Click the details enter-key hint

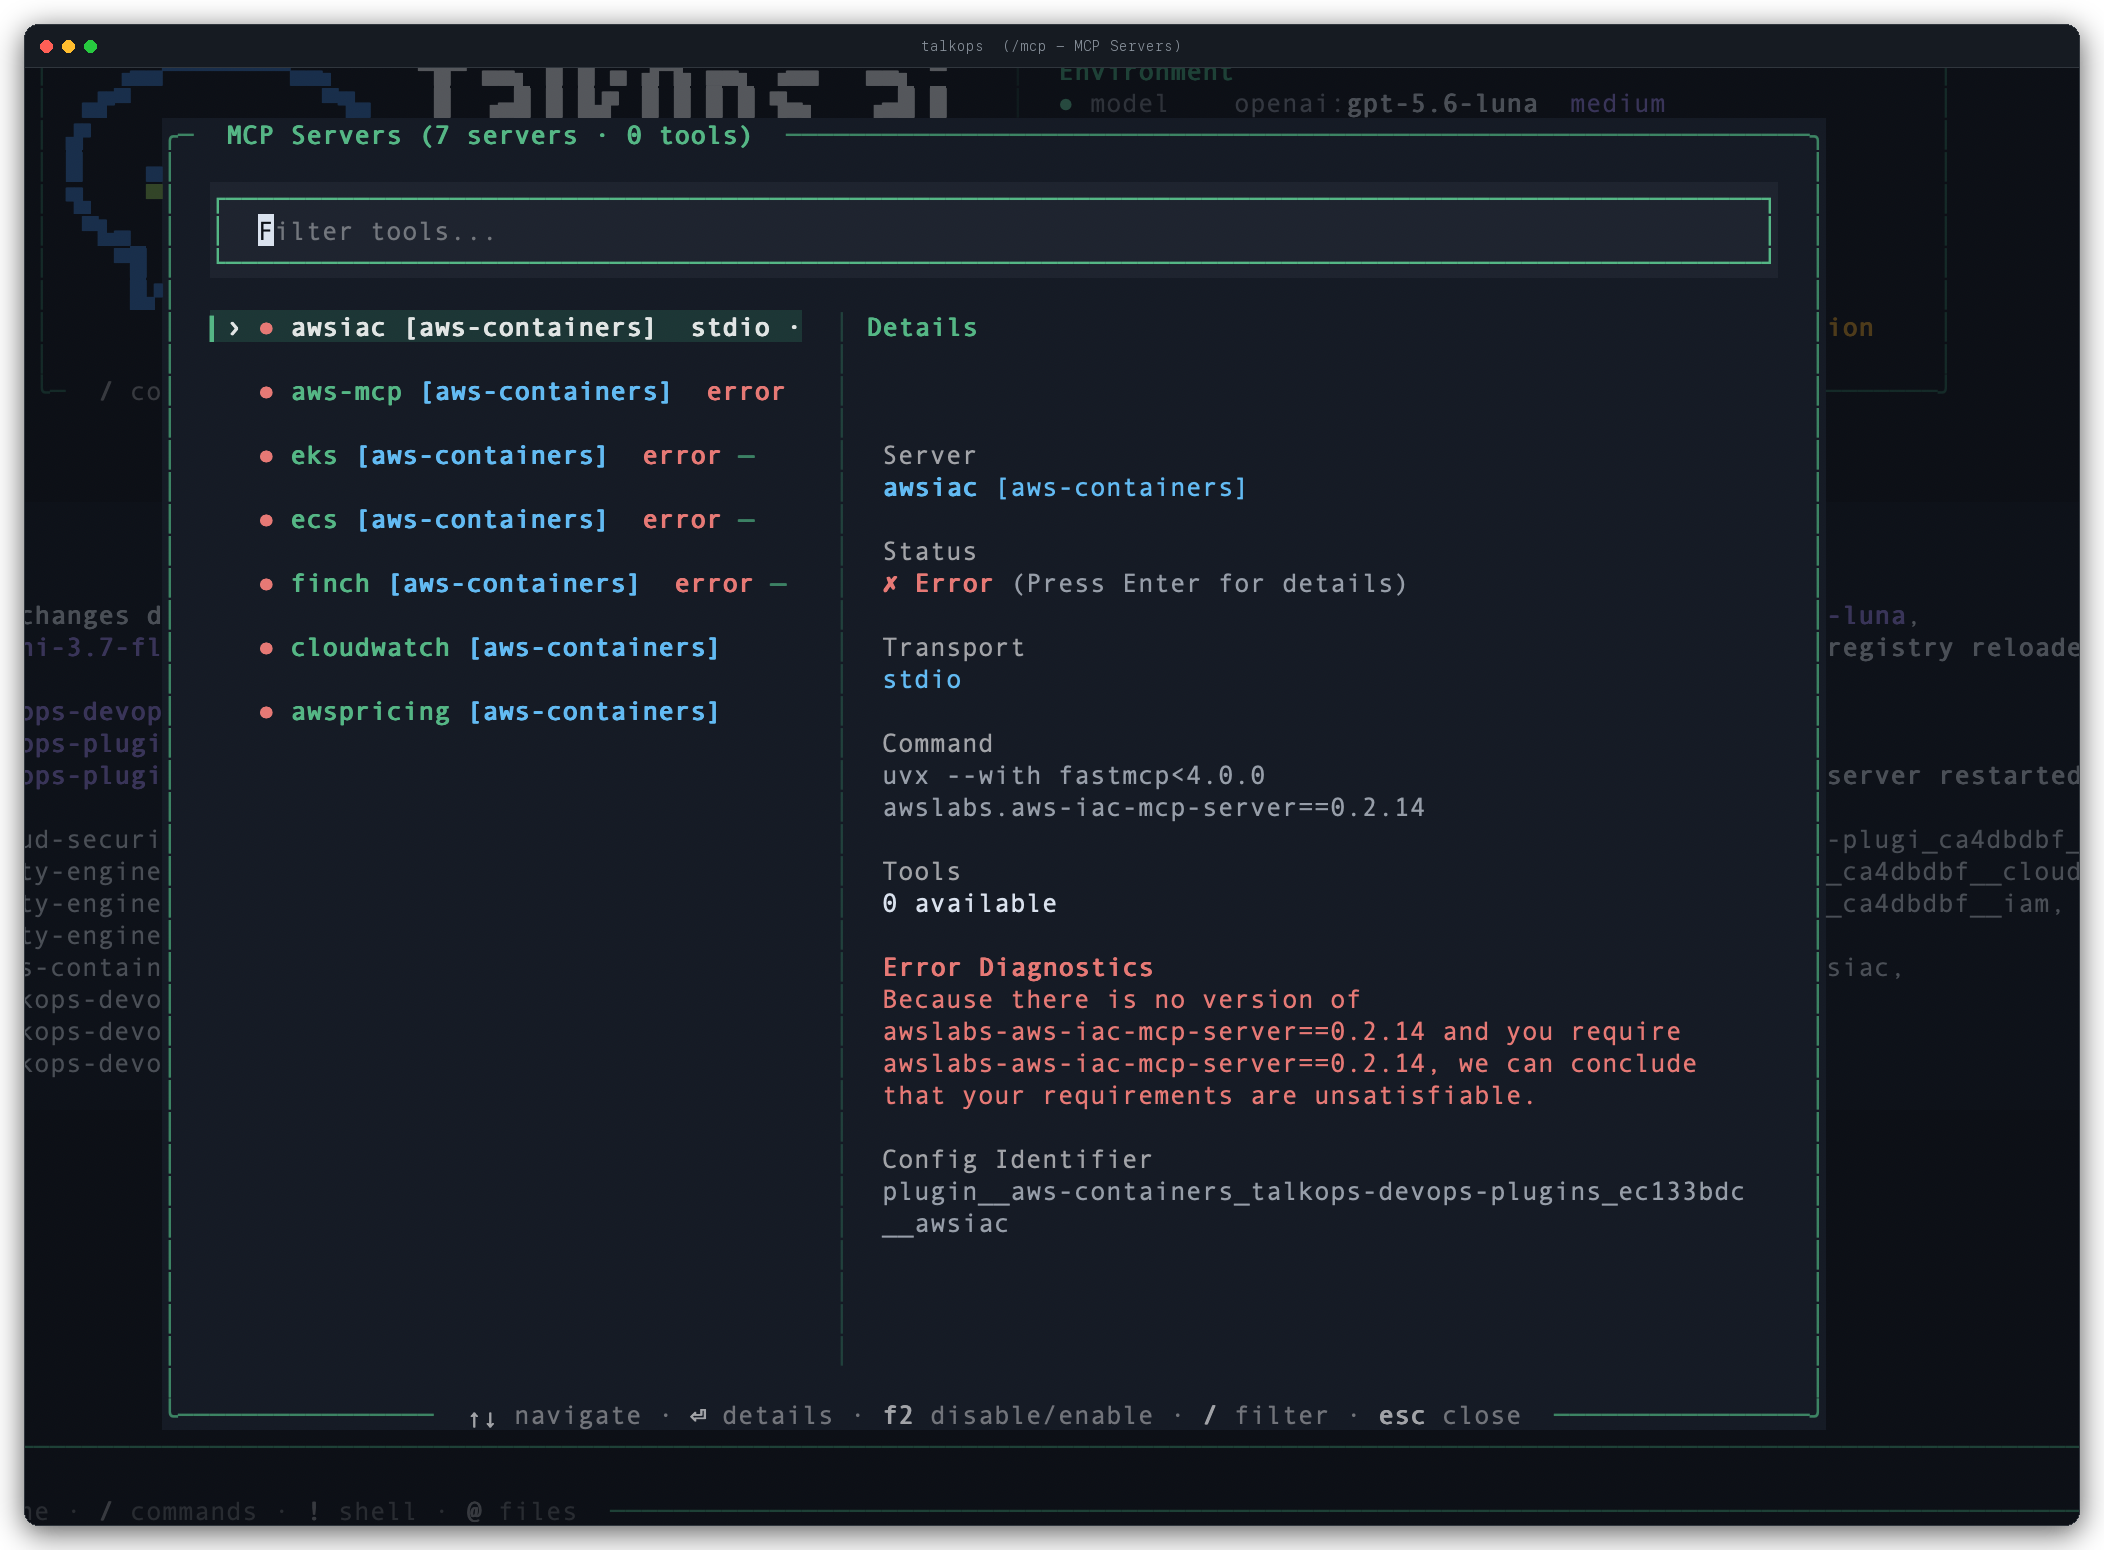[761, 1415]
